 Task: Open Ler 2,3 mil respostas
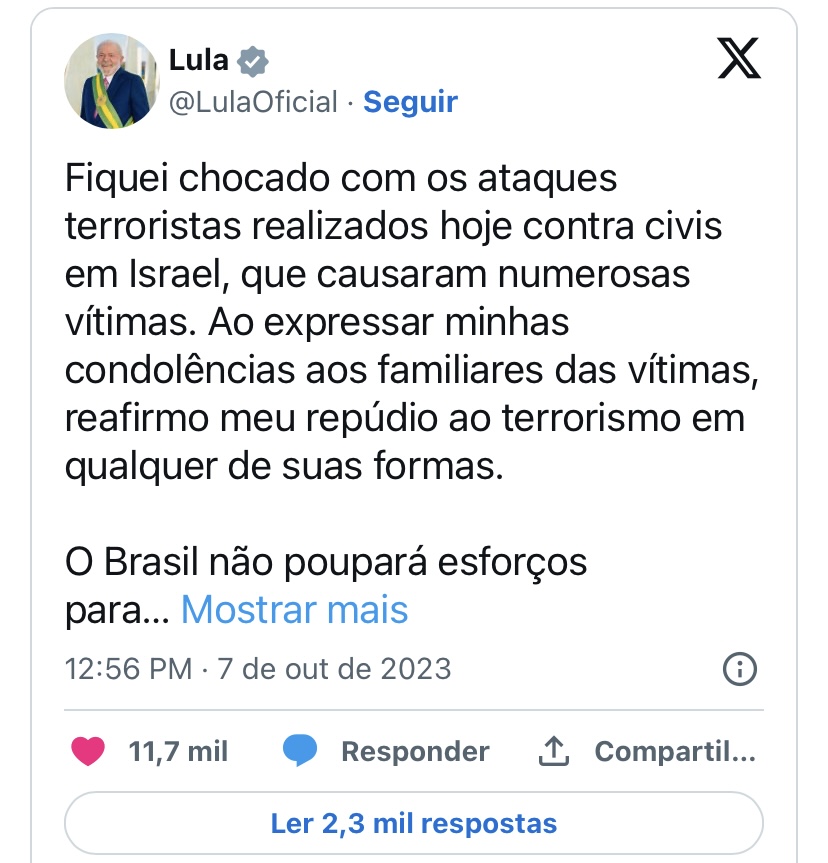[x=414, y=824]
